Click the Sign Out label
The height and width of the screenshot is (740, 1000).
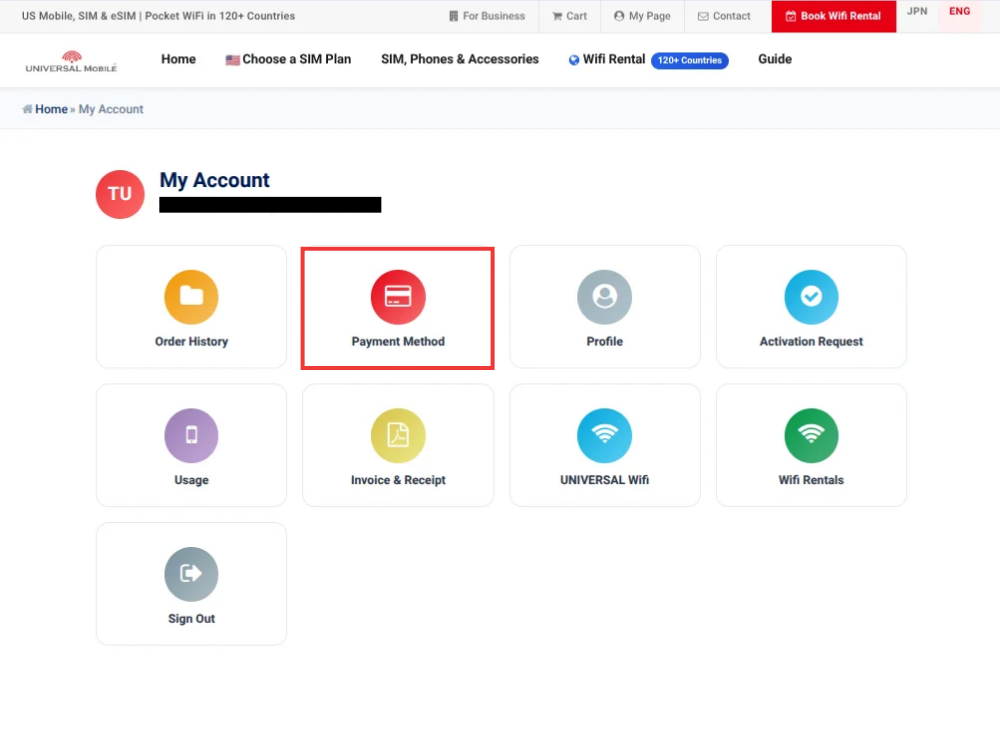(x=191, y=619)
